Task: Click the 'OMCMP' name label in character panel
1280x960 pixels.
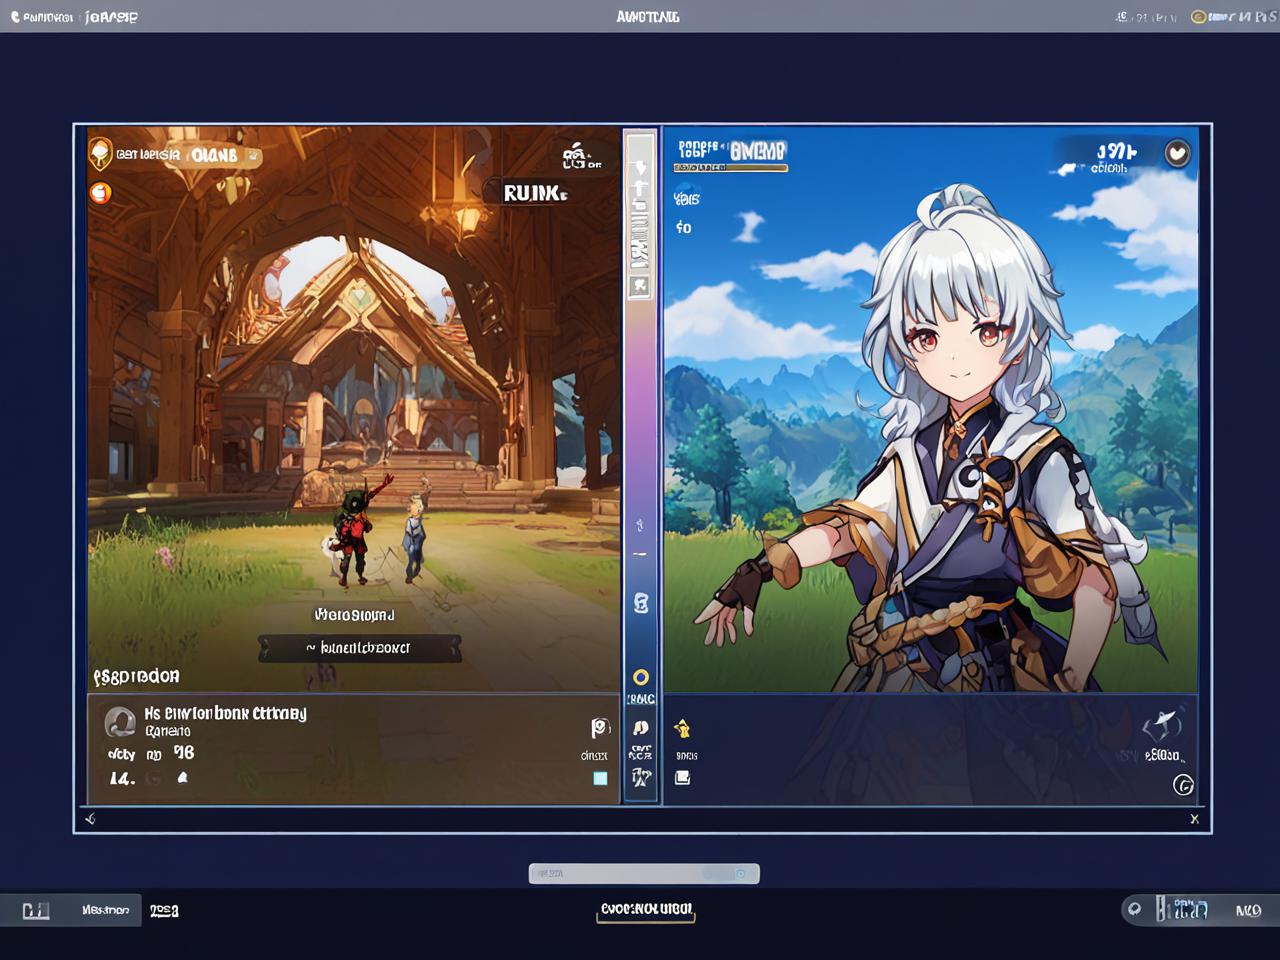Action: point(758,151)
